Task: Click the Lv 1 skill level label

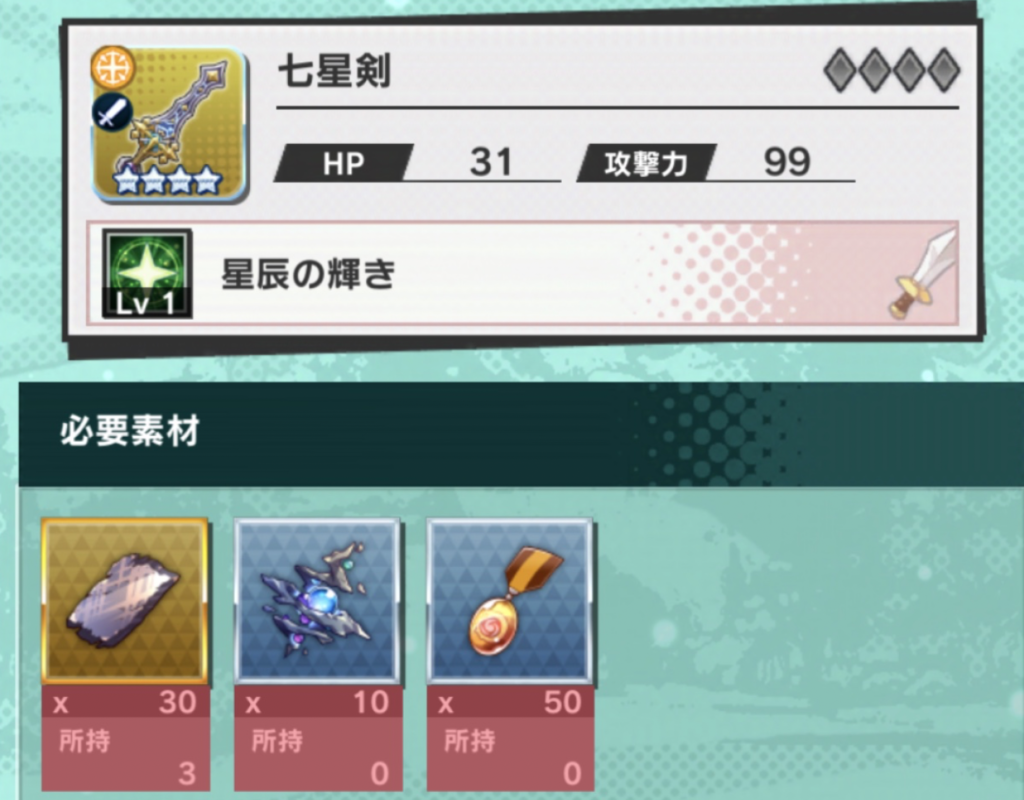Action: [146, 304]
